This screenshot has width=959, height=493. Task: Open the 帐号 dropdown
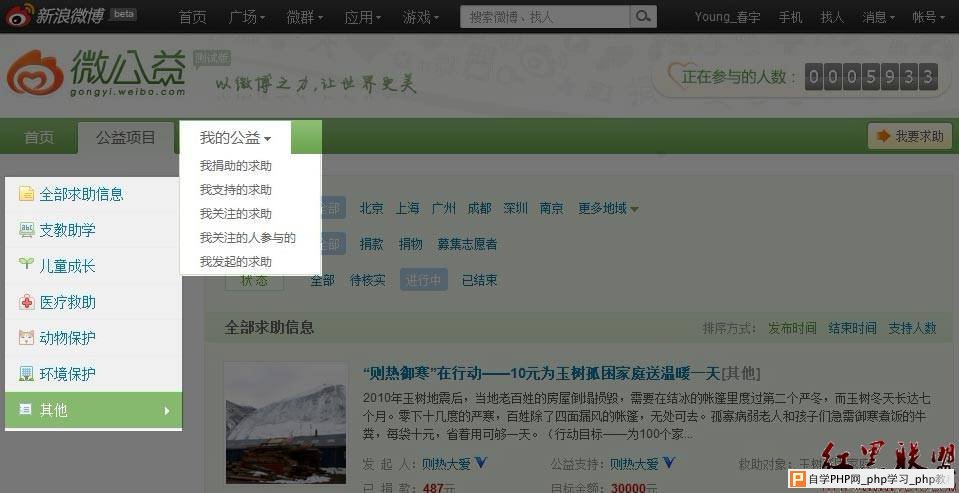point(928,17)
